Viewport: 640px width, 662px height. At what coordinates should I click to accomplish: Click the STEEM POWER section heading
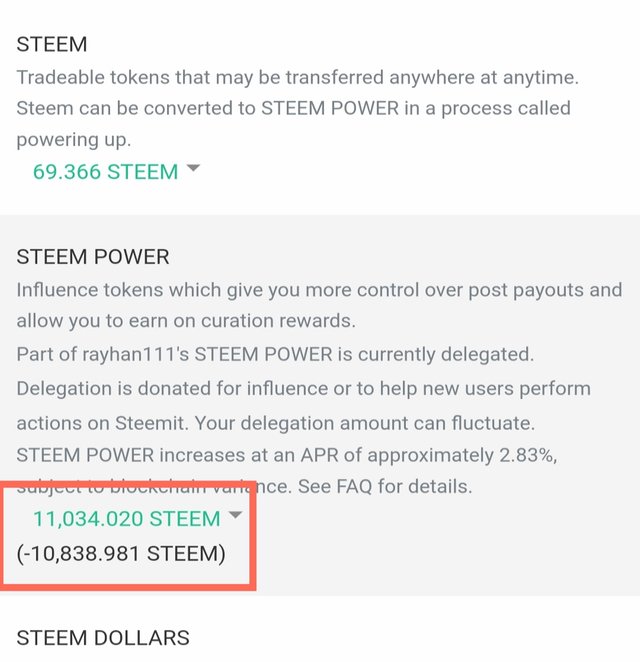[x=93, y=257]
